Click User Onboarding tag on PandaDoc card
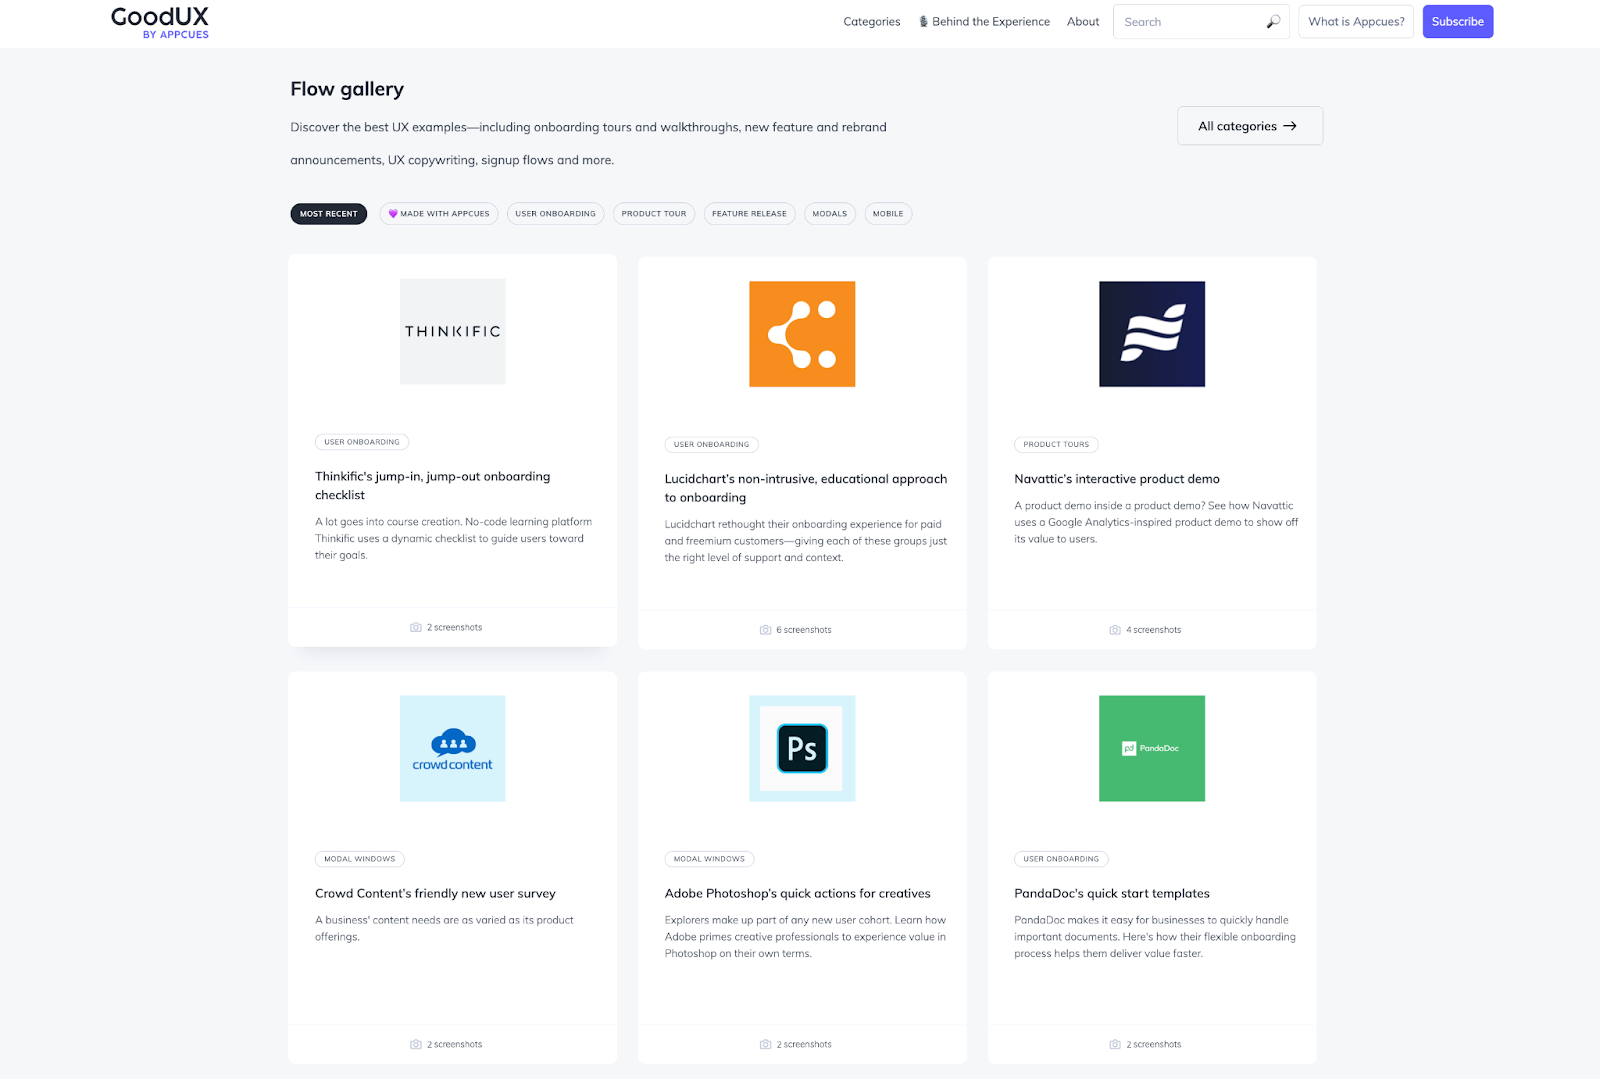Image resolution: width=1600 pixels, height=1079 pixels. (1061, 859)
